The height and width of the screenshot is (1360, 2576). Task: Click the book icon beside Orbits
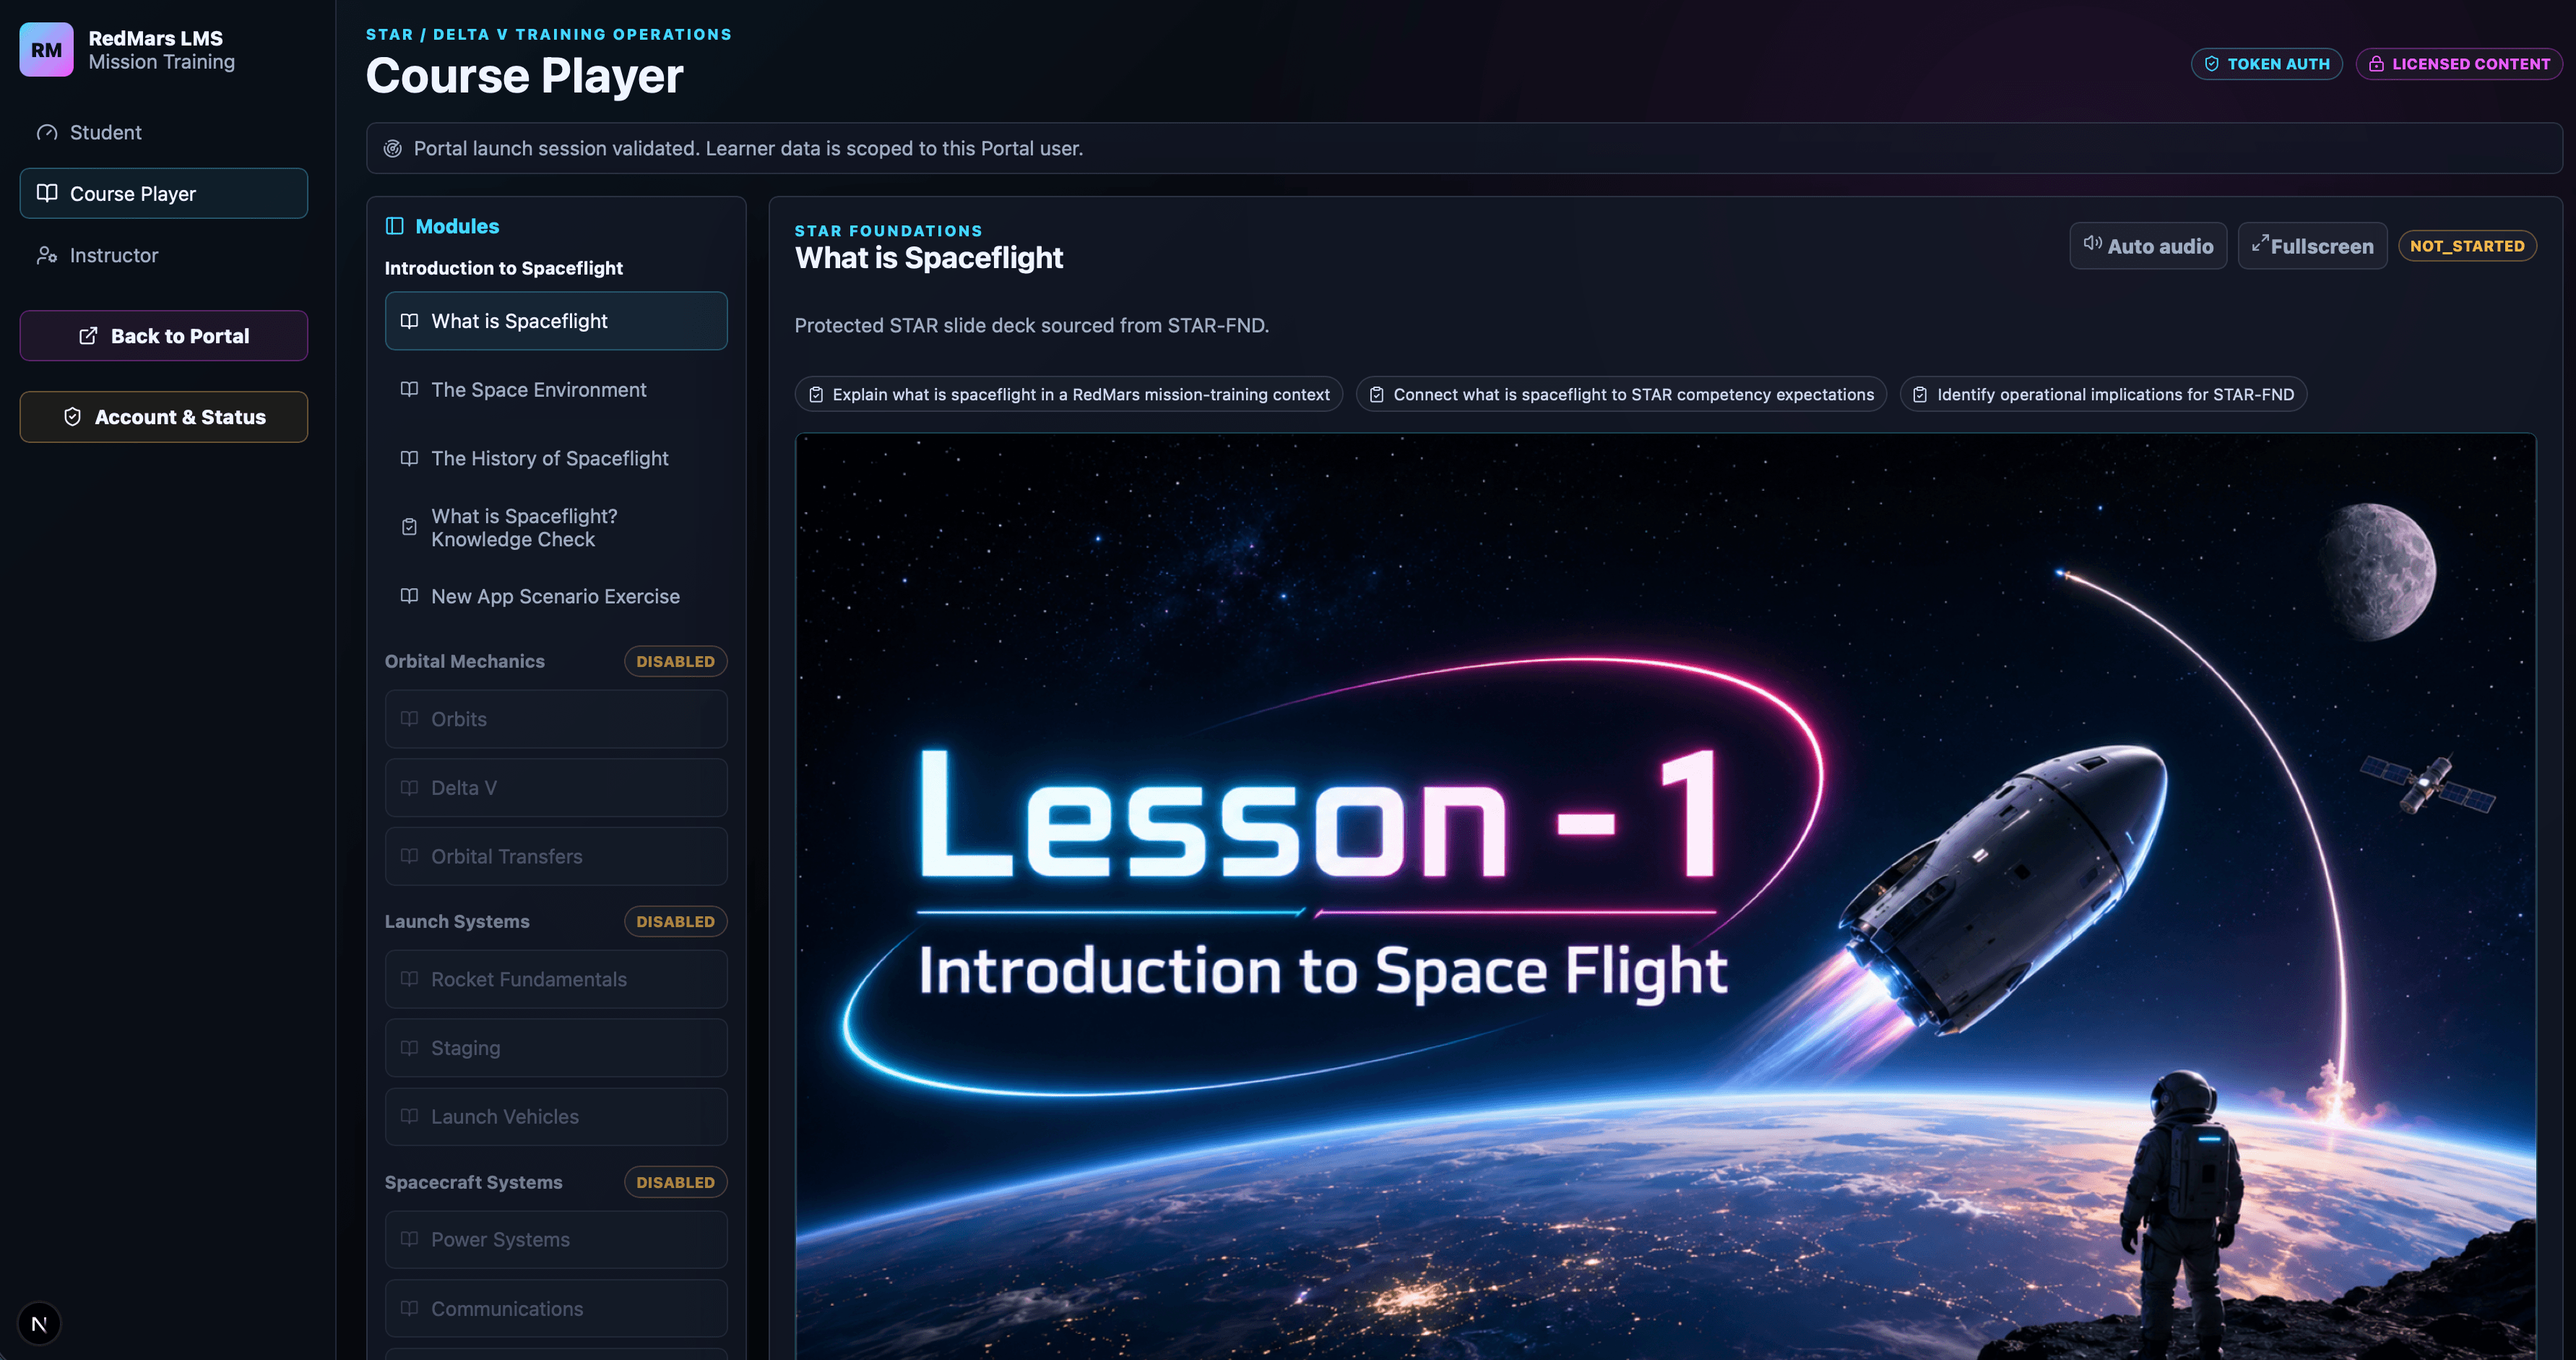[x=409, y=719]
